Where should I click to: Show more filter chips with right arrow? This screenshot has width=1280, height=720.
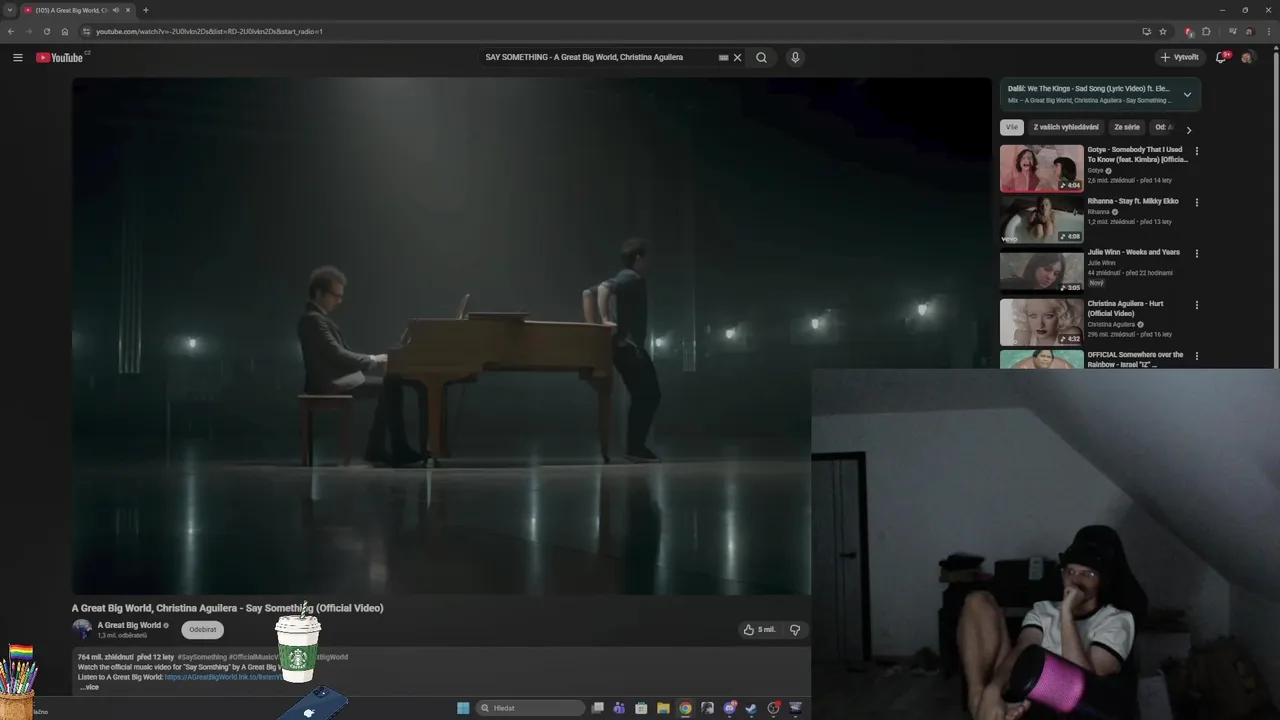pos(1188,129)
